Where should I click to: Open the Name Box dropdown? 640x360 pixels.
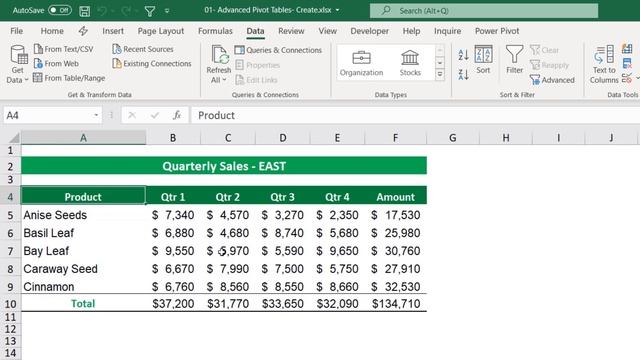point(96,116)
